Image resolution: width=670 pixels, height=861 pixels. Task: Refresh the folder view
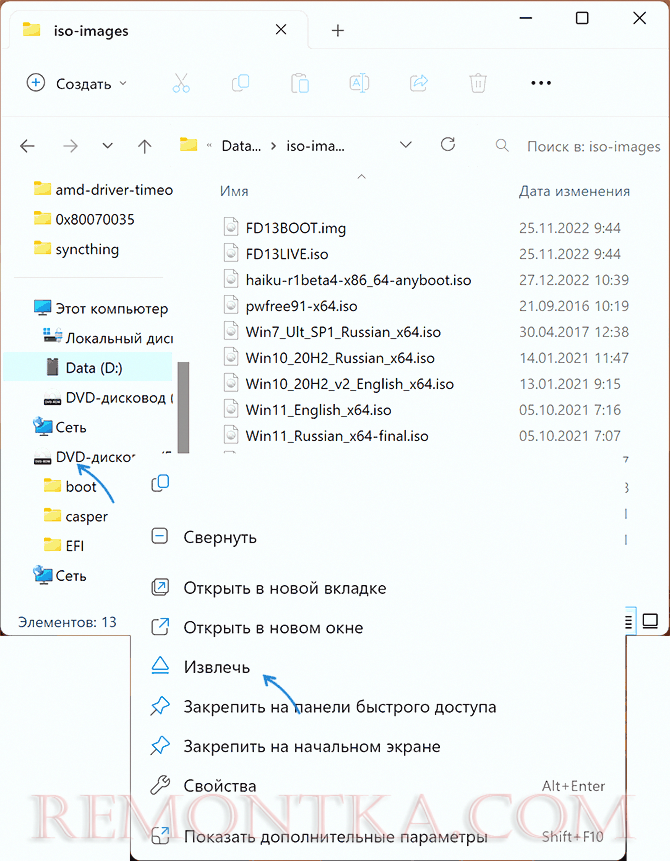tap(448, 144)
